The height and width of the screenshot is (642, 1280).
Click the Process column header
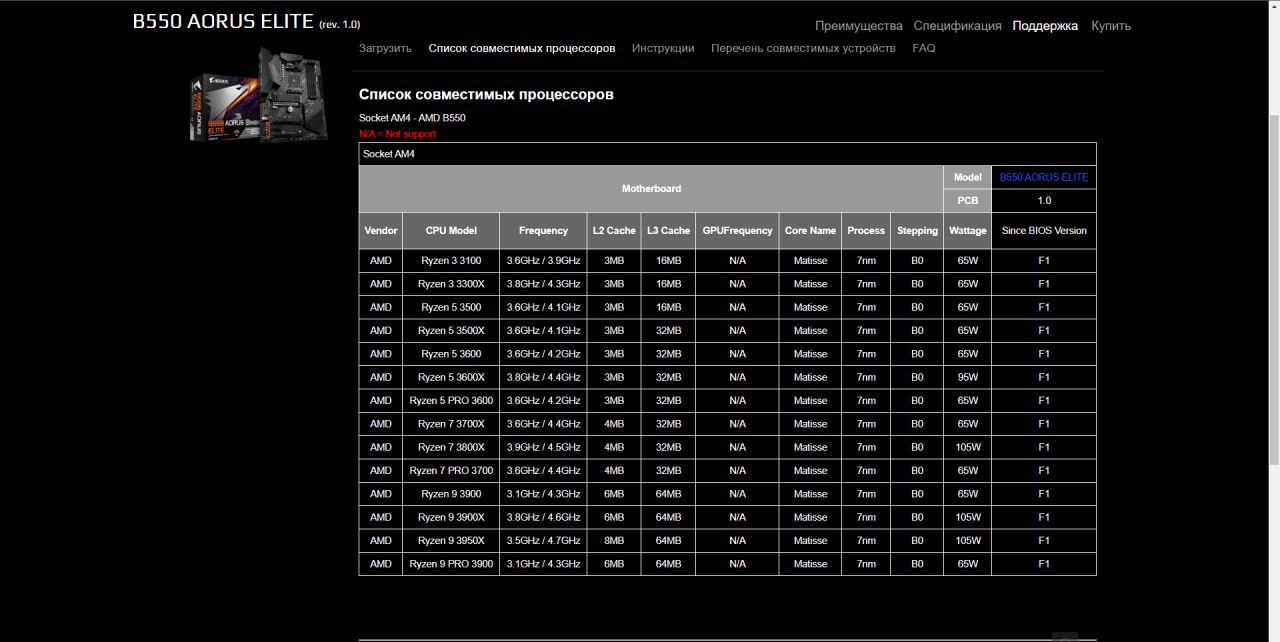866,230
